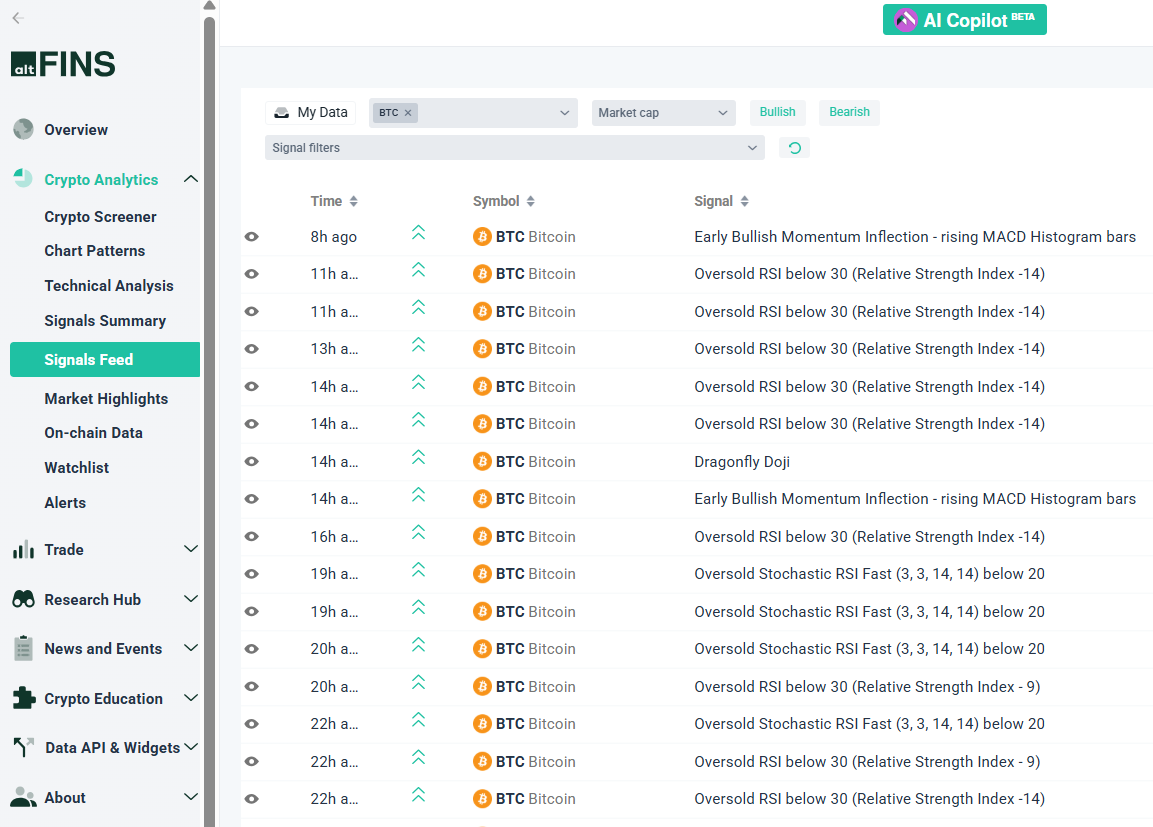This screenshot has height=827, width=1153.
Task: Open the Market cap dropdown
Action: click(x=663, y=113)
